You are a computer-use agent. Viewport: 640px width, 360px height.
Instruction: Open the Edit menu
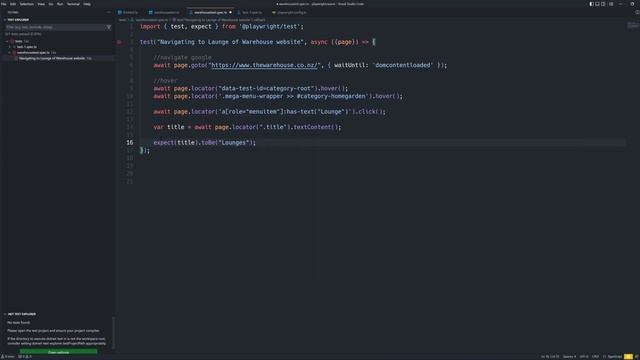point(13,4)
